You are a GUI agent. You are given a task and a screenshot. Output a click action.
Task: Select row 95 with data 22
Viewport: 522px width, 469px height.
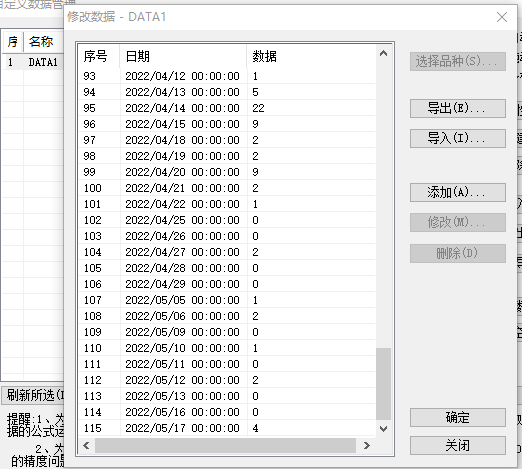pos(227,108)
